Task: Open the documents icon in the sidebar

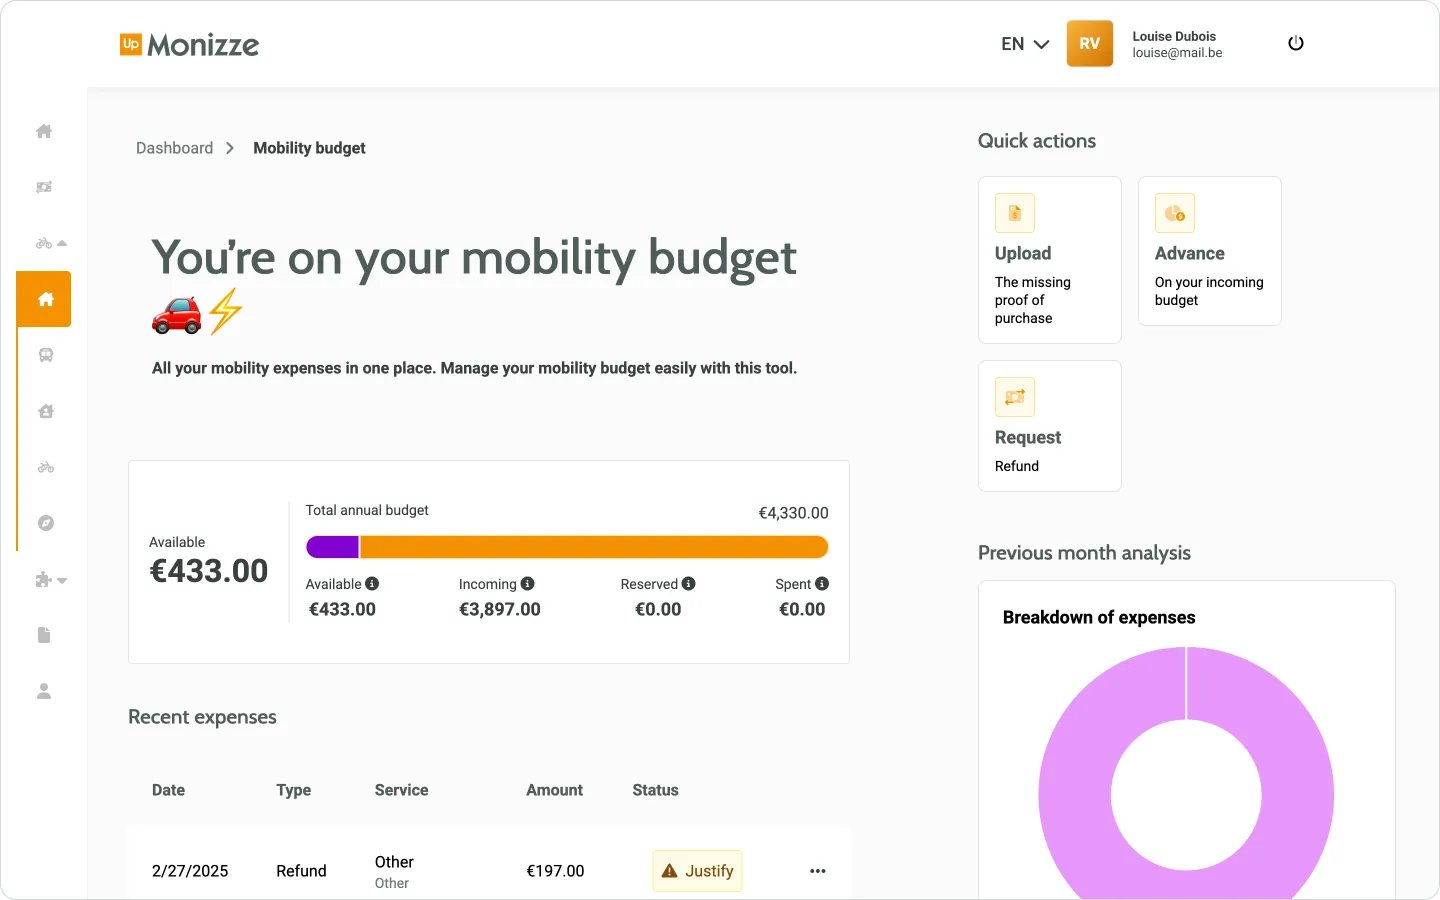Action: pos(44,635)
